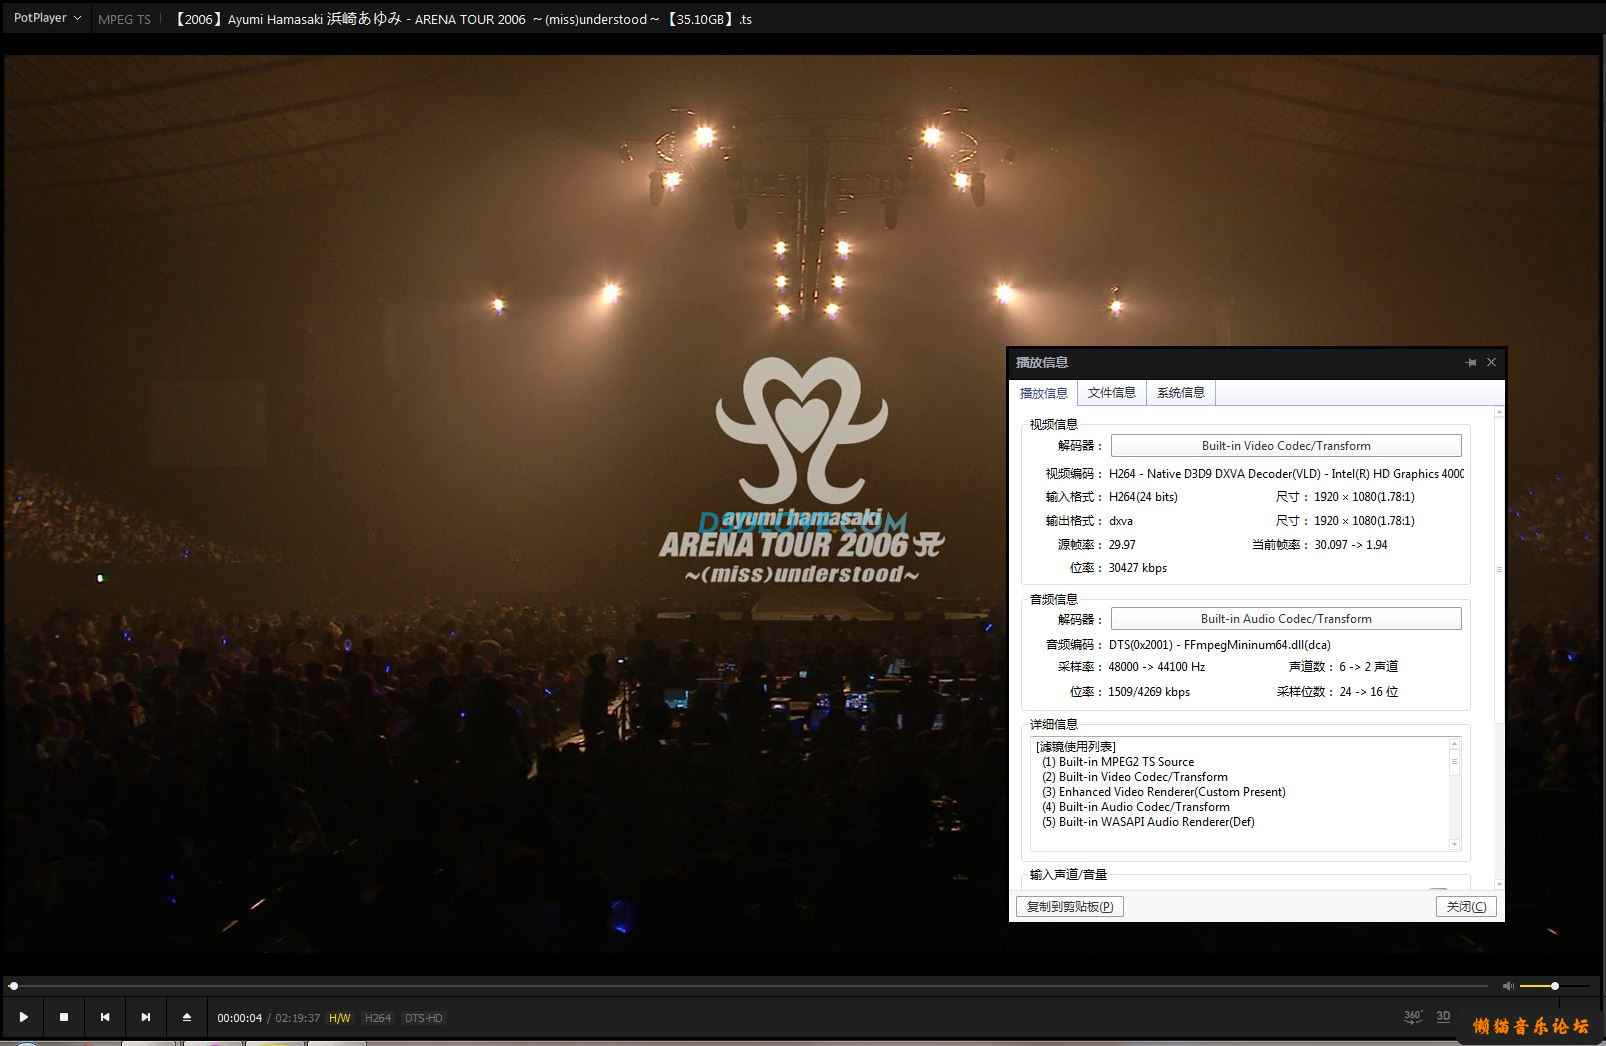Switch to the 系统信息 tab
1606x1046 pixels.
(x=1181, y=393)
